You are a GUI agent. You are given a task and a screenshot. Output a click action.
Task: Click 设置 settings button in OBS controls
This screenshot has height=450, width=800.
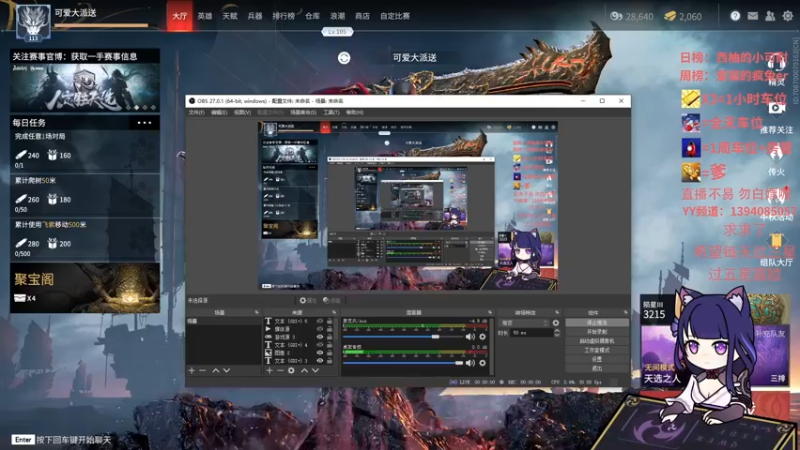(596, 359)
